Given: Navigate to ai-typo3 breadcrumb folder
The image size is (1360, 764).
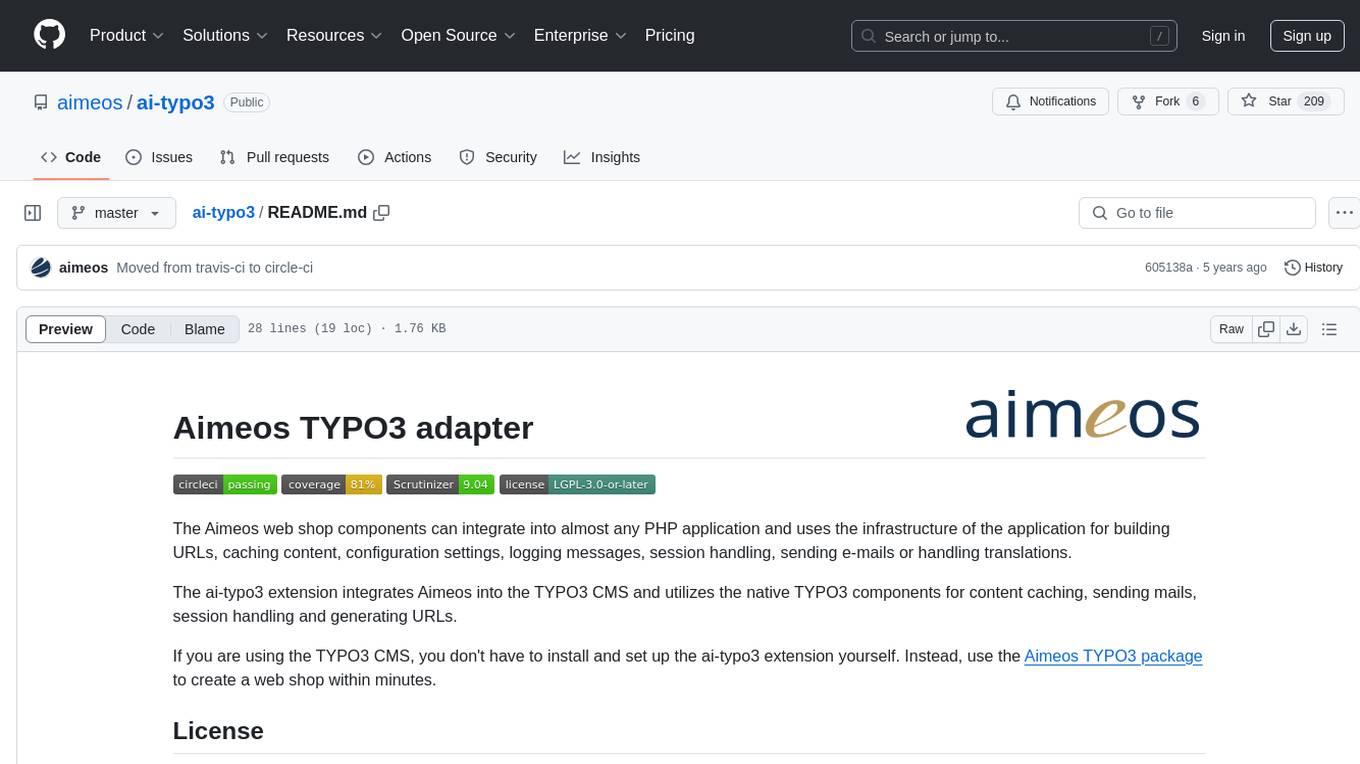Looking at the screenshot, I should tap(223, 213).
